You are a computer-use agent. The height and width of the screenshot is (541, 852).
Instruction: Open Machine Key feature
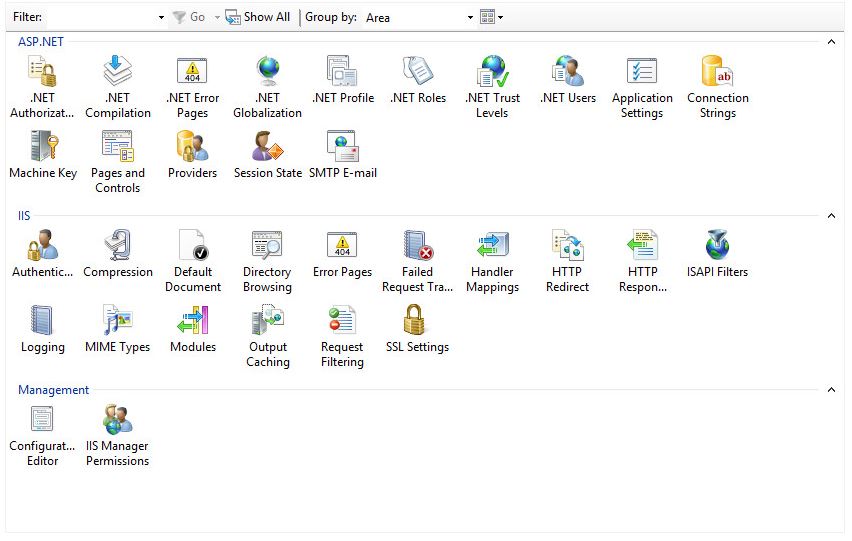pyautogui.click(x=43, y=155)
